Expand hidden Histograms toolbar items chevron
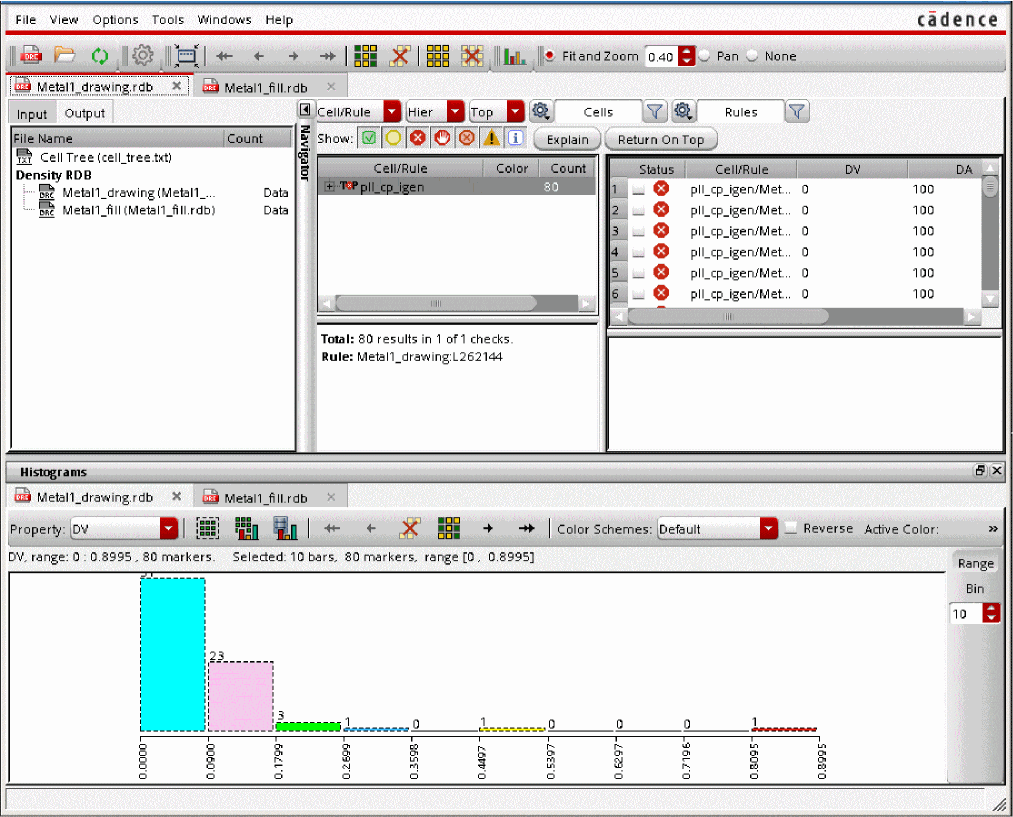 pyautogui.click(x=993, y=528)
